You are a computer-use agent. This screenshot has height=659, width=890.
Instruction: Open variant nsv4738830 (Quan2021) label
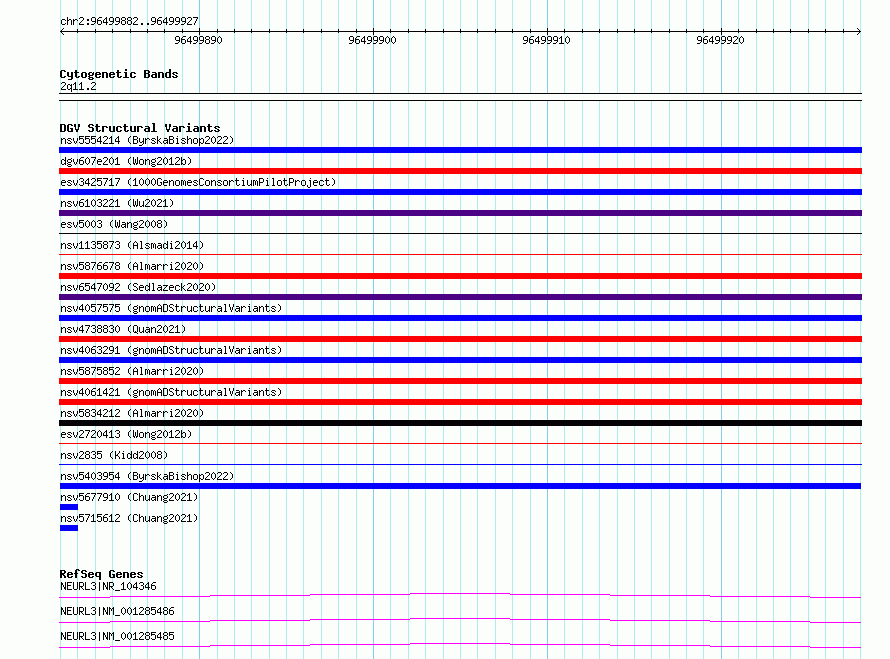[123, 329]
